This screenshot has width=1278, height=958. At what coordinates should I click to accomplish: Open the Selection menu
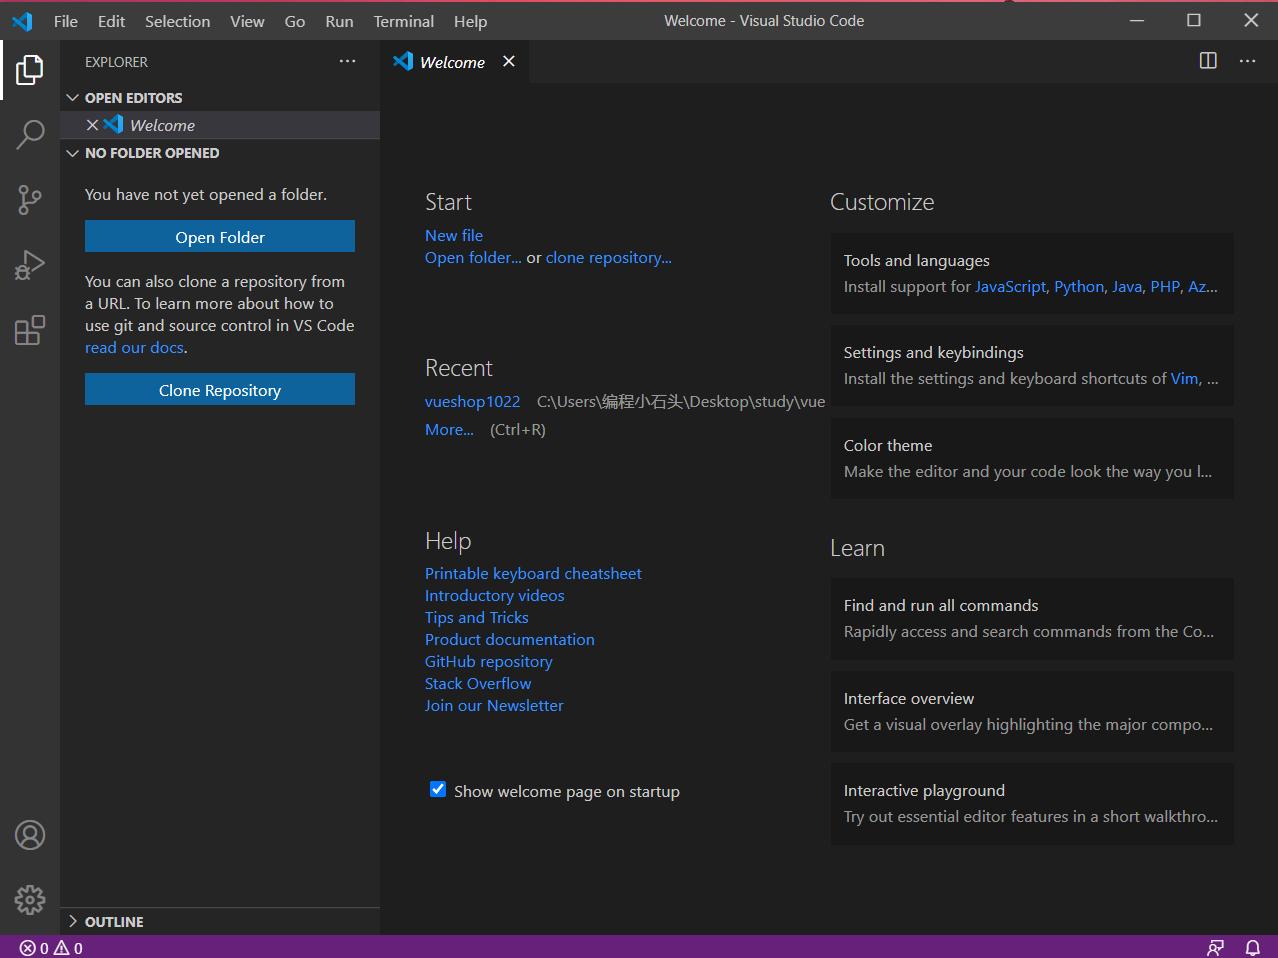178,21
